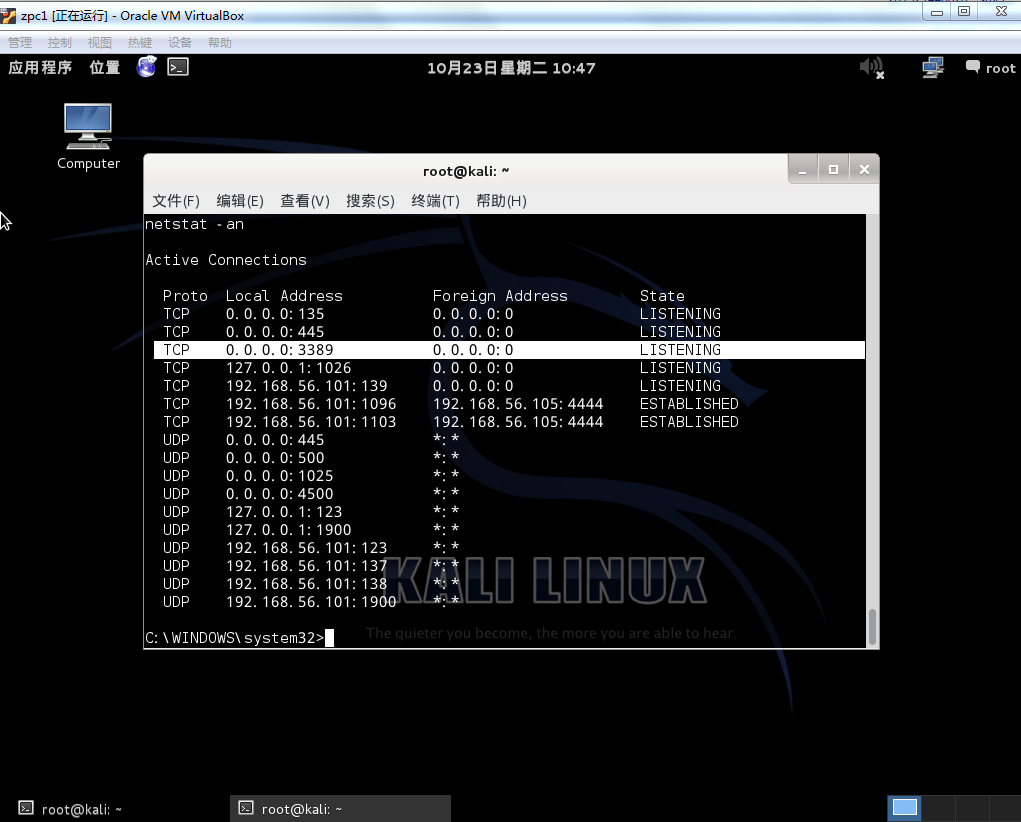Open the 搜索(S) menu in terminal
This screenshot has width=1021, height=822.
(370, 201)
